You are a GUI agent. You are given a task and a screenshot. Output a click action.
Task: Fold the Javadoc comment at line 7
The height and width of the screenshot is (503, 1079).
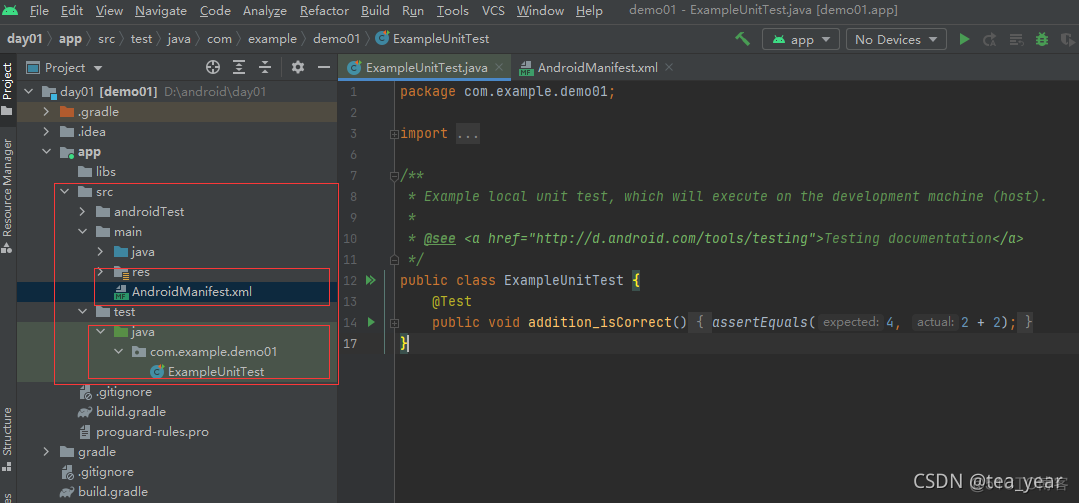click(394, 175)
